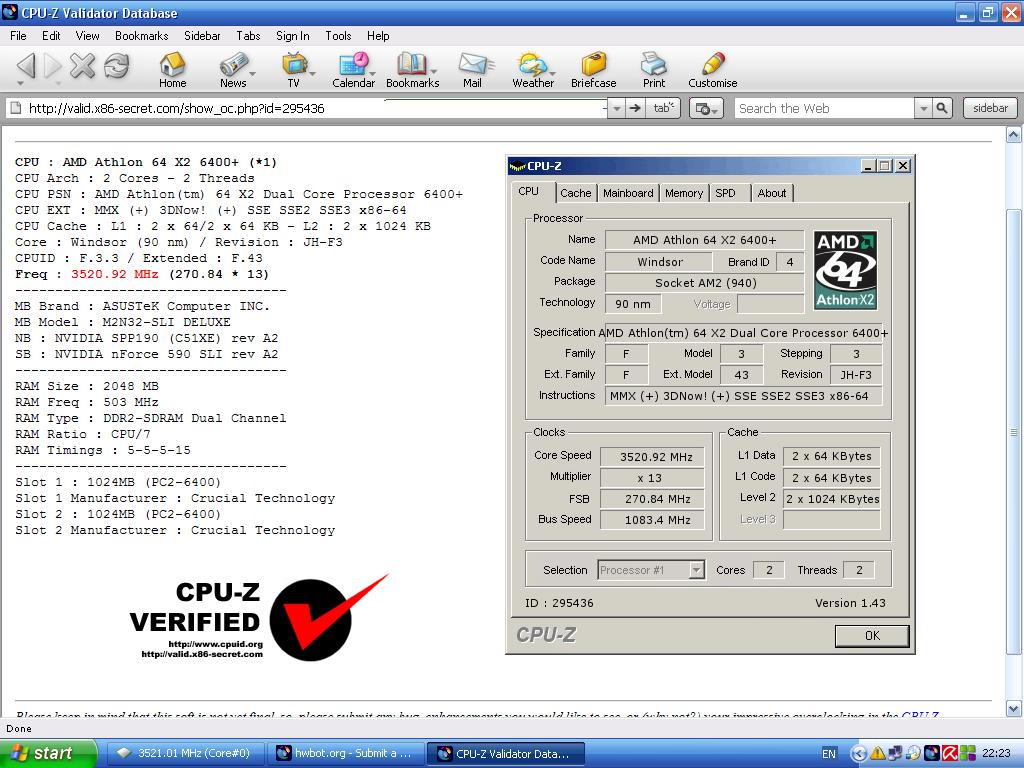The width and height of the screenshot is (1024, 768).
Task: Print the page with Print icon
Action: (x=654, y=71)
